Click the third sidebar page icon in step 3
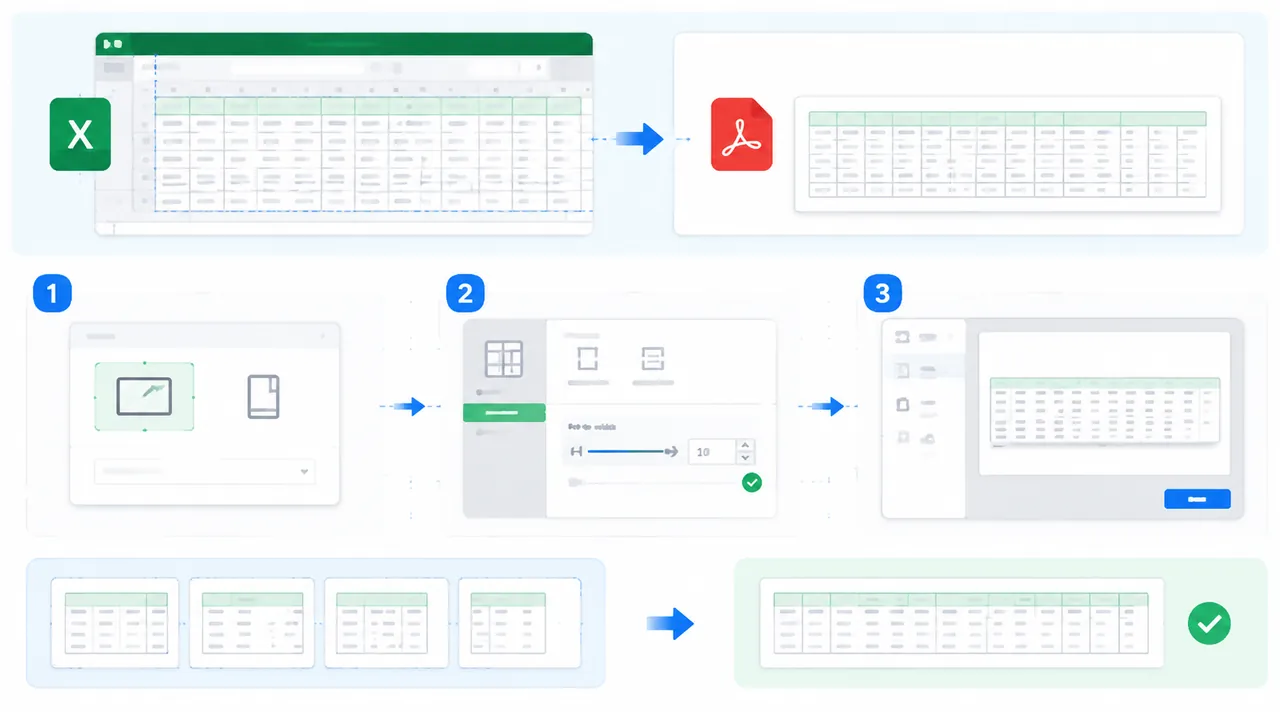1280x712 pixels. pos(903,405)
